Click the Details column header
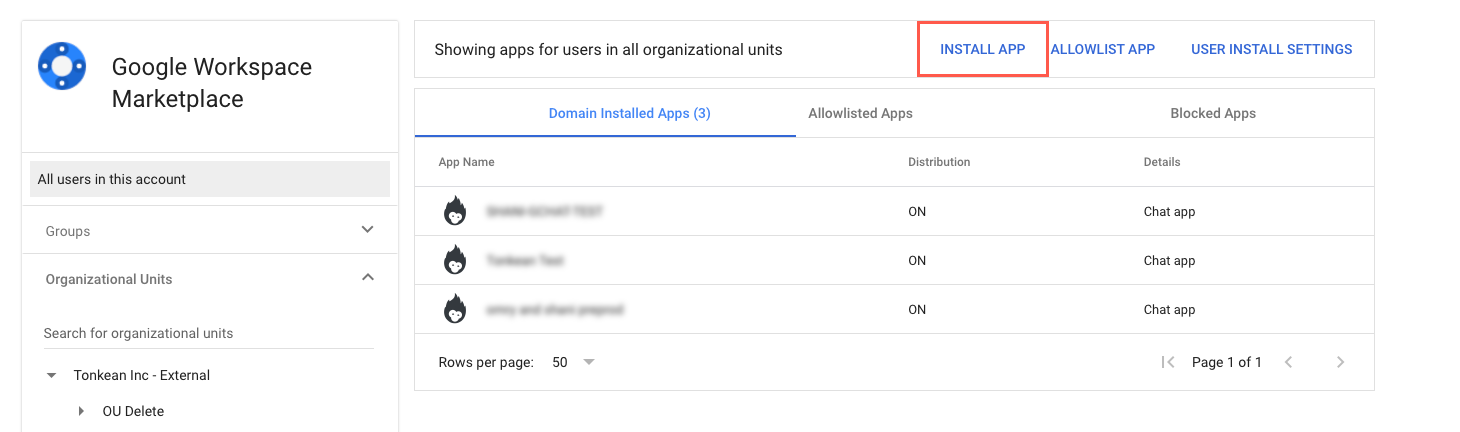 click(x=1162, y=162)
